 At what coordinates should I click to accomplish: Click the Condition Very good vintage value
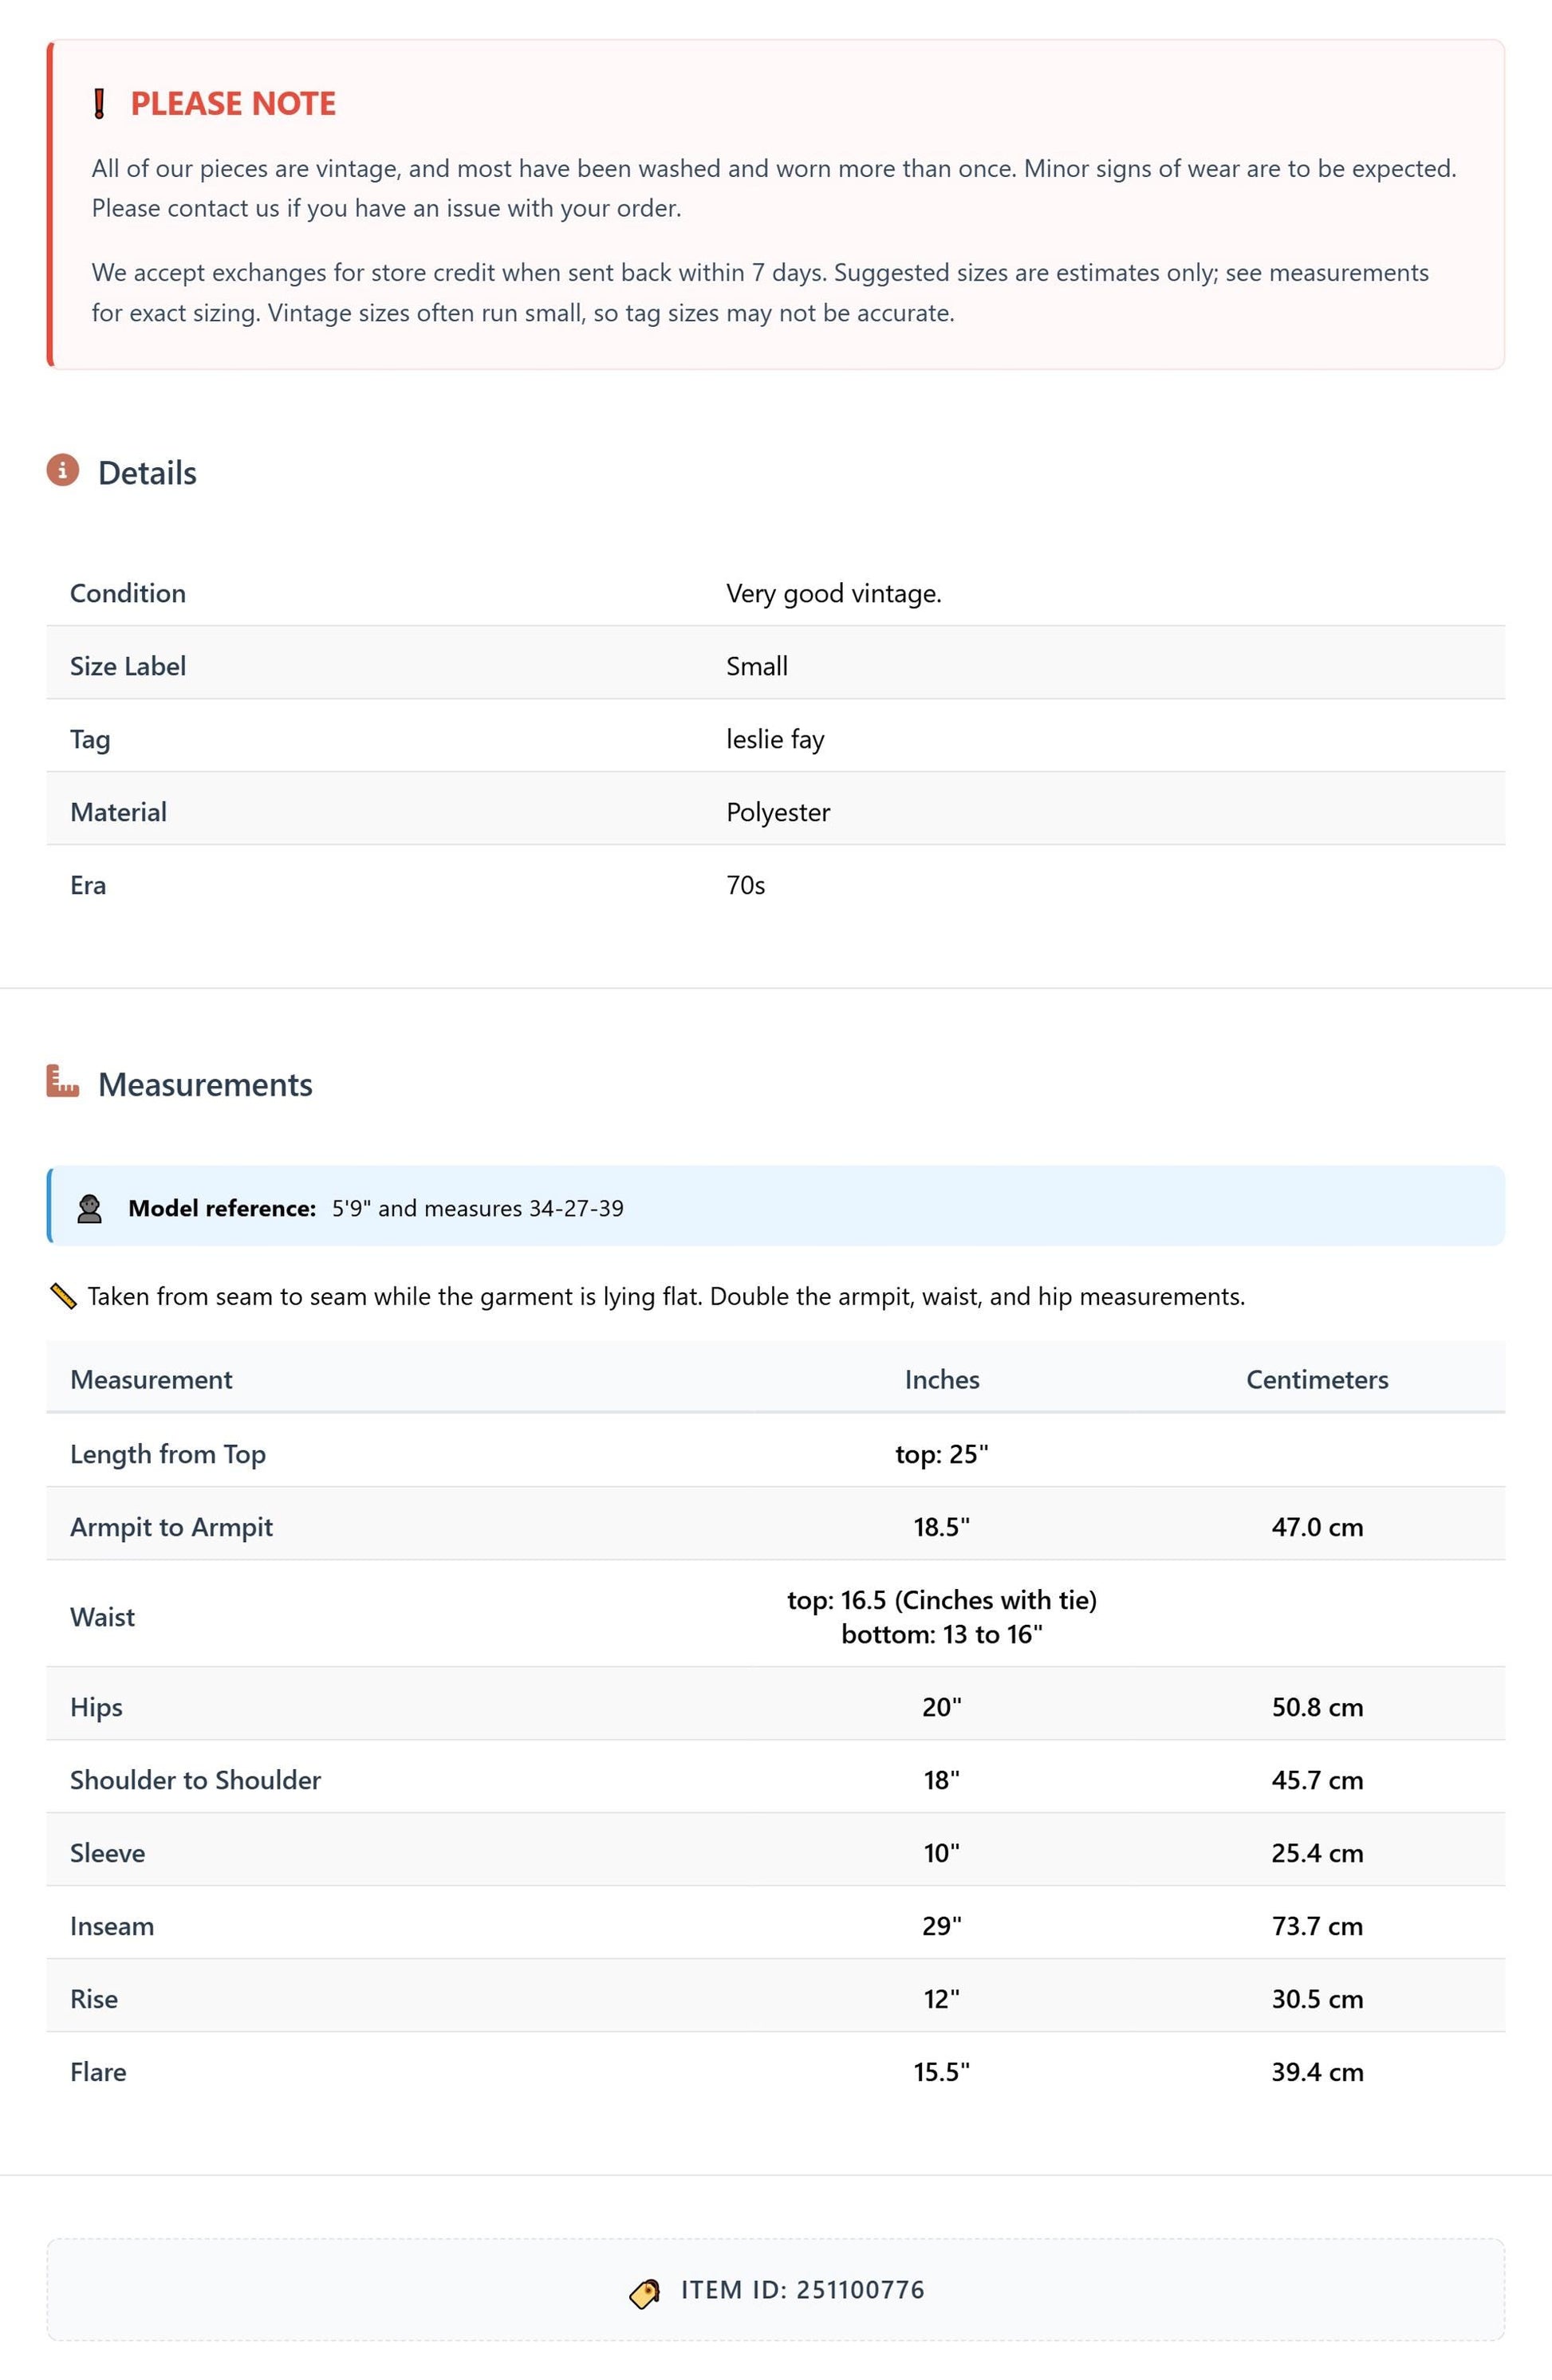tap(834, 594)
